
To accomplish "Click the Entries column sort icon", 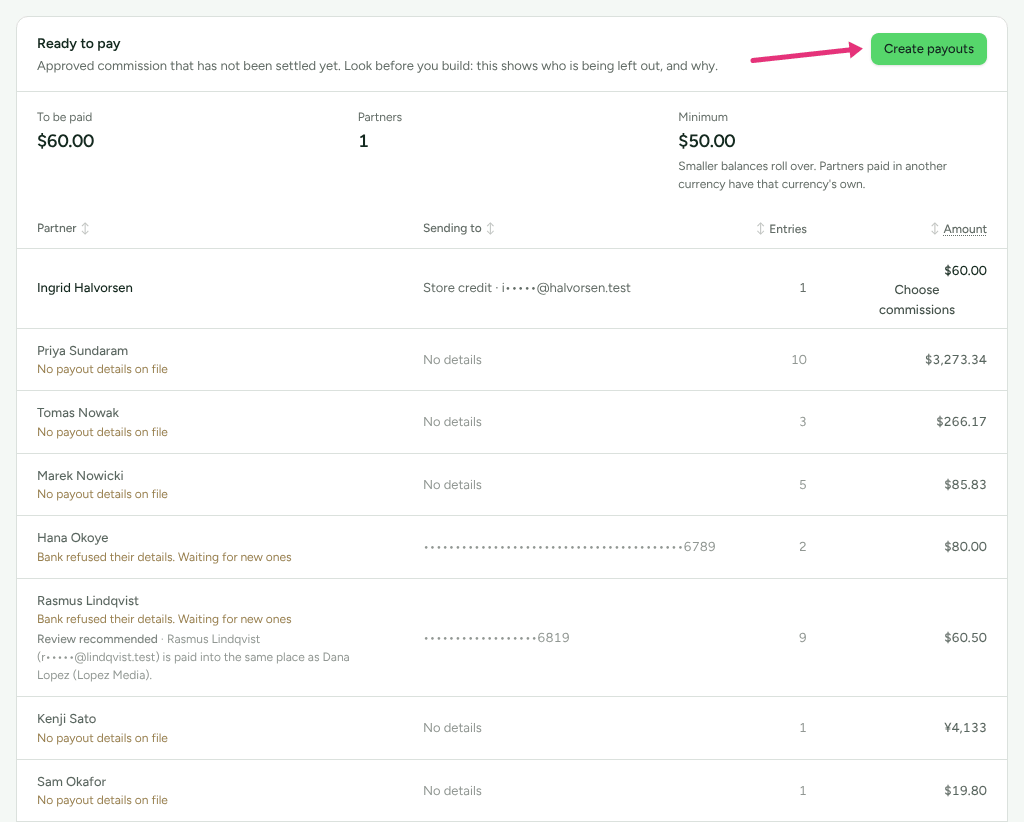I will tap(760, 229).
